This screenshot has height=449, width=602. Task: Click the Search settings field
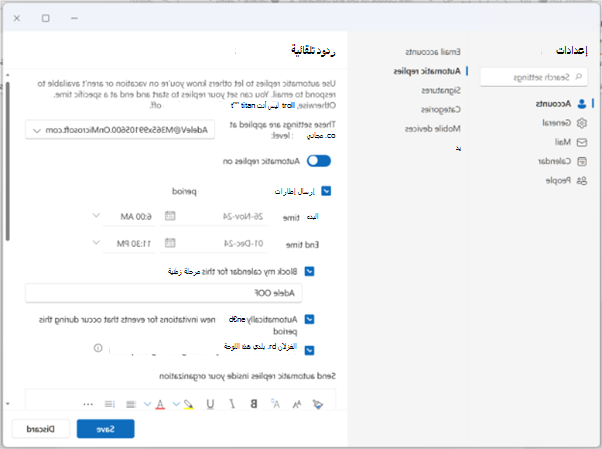pos(534,77)
